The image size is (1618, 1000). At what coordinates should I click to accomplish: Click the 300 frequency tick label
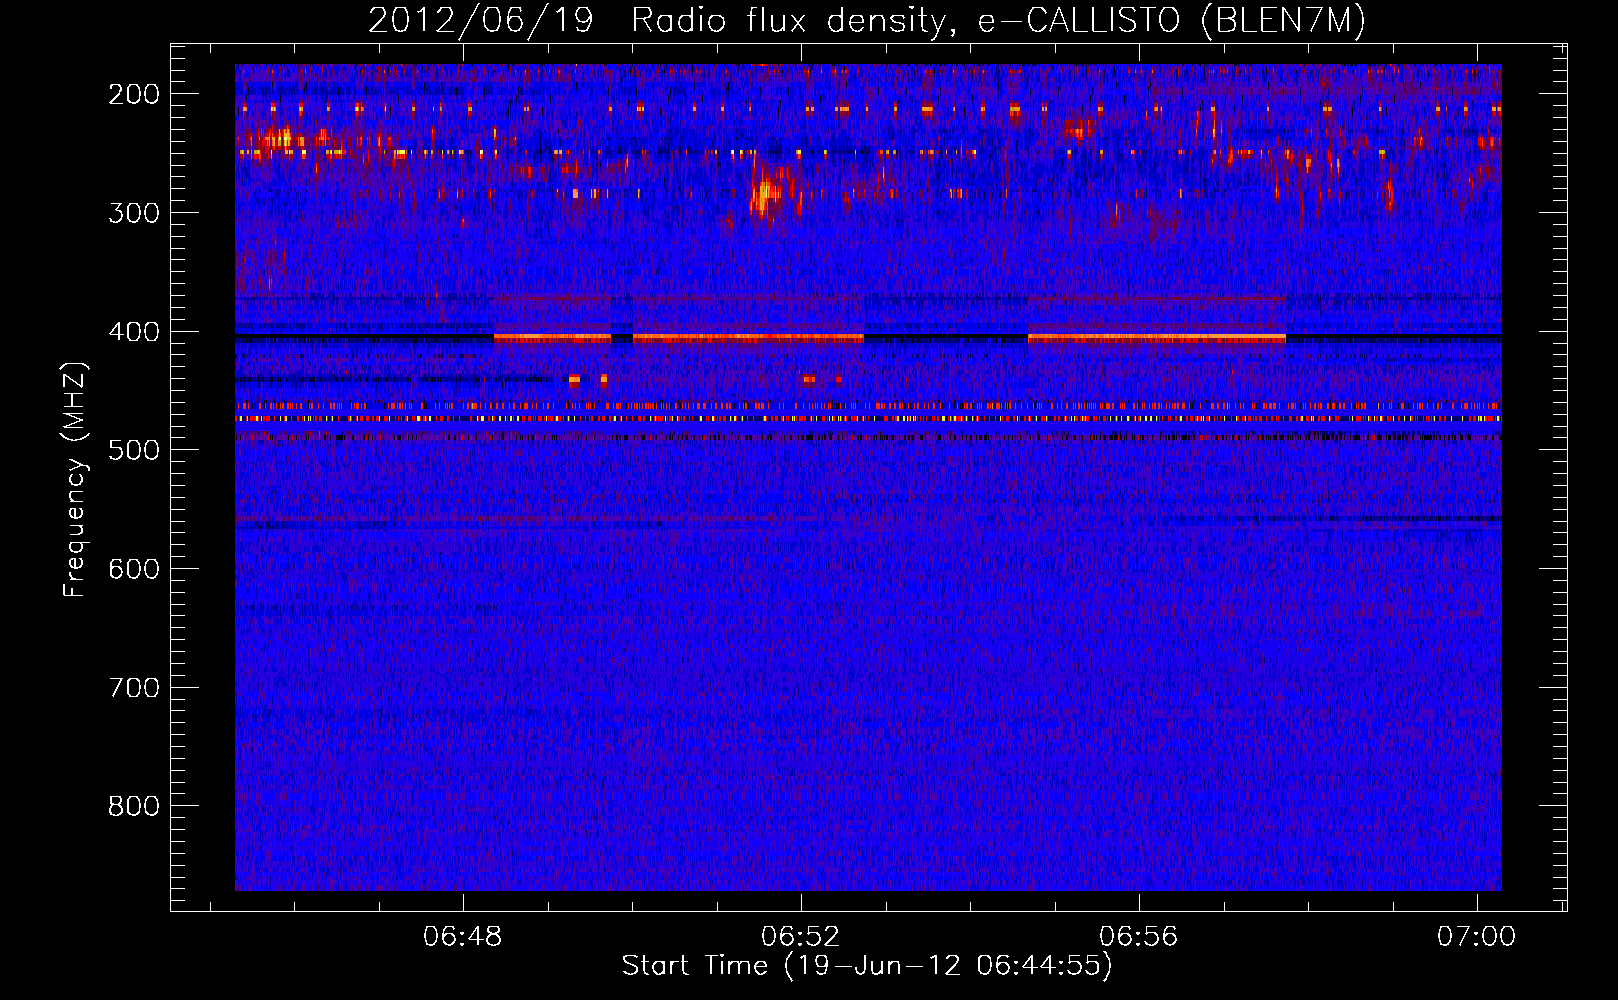tap(133, 213)
